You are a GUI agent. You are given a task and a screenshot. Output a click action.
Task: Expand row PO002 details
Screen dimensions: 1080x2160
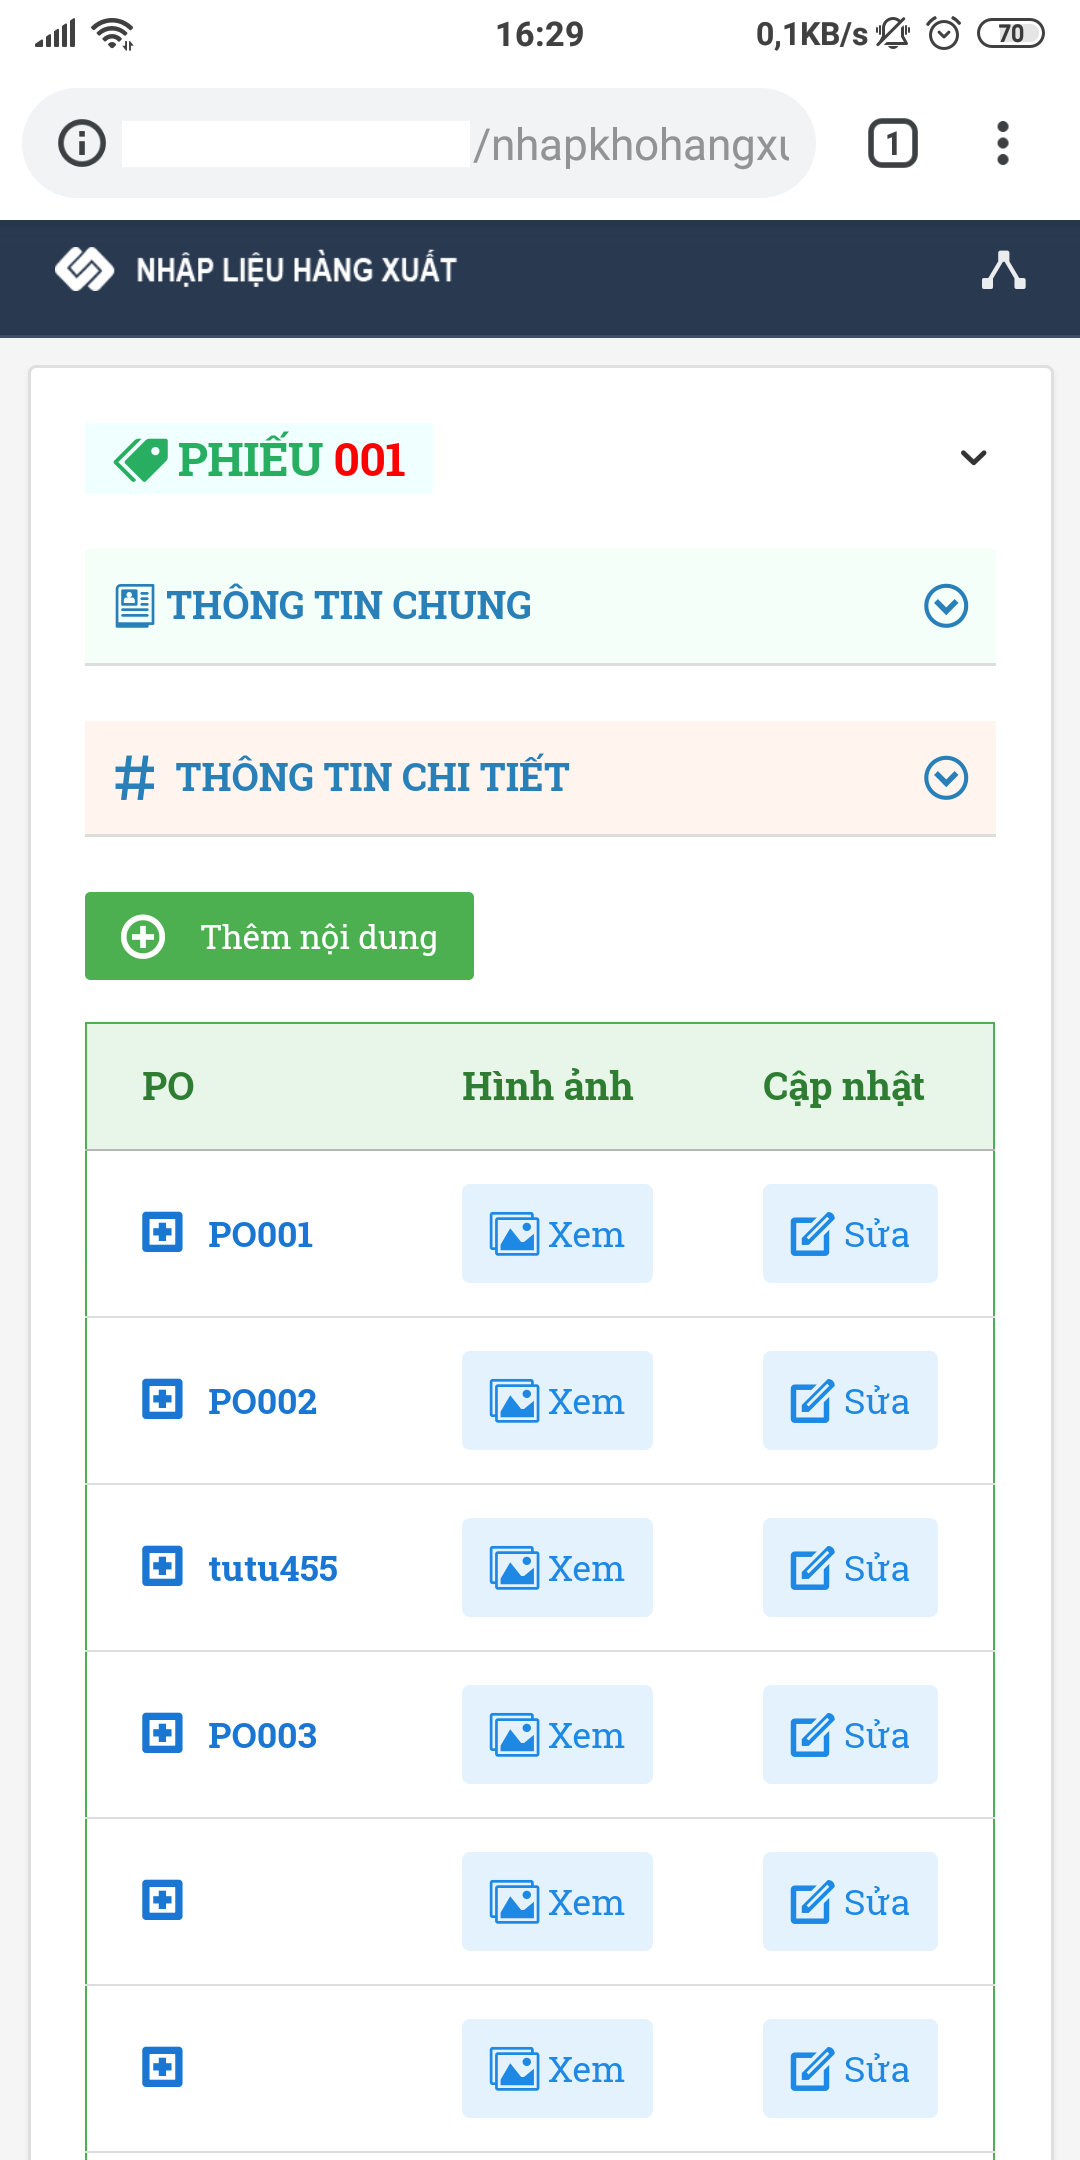tap(162, 1399)
